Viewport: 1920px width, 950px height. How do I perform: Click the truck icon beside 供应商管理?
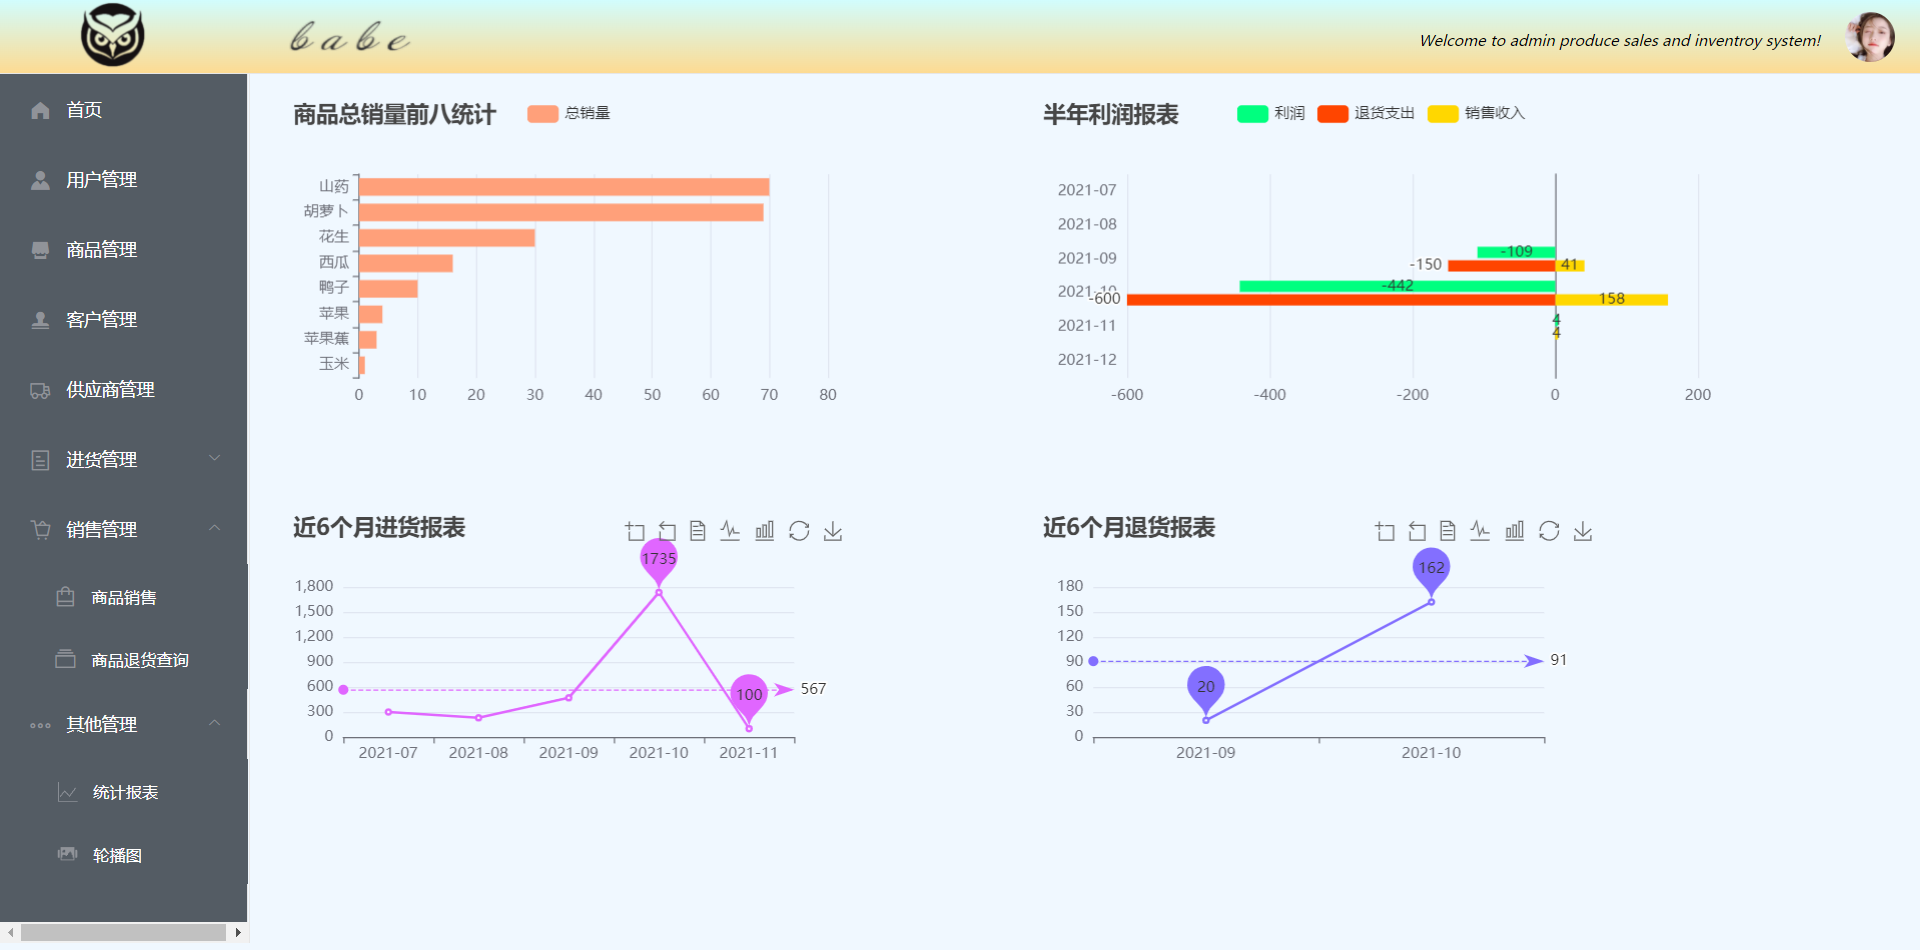(40, 390)
